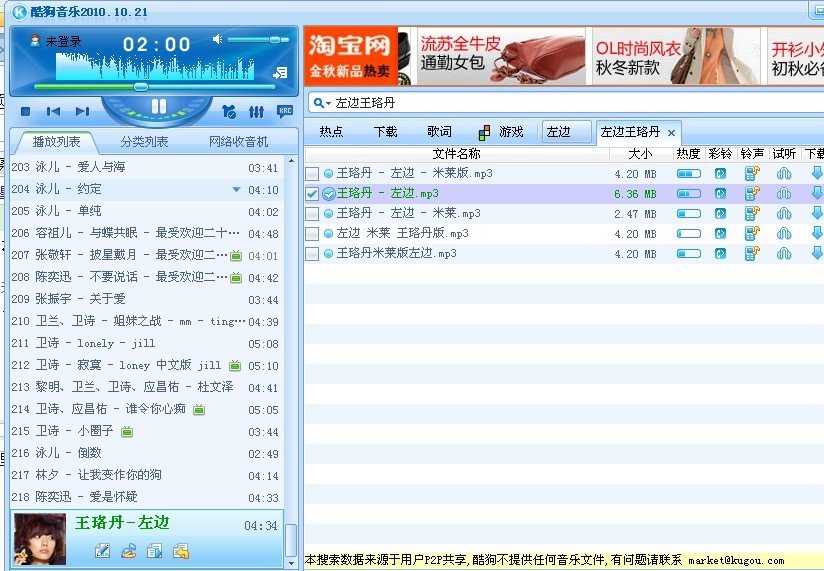Click the document icon under 王珞丹-左边
Image resolution: width=824 pixels, height=571 pixels.
(155, 551)
